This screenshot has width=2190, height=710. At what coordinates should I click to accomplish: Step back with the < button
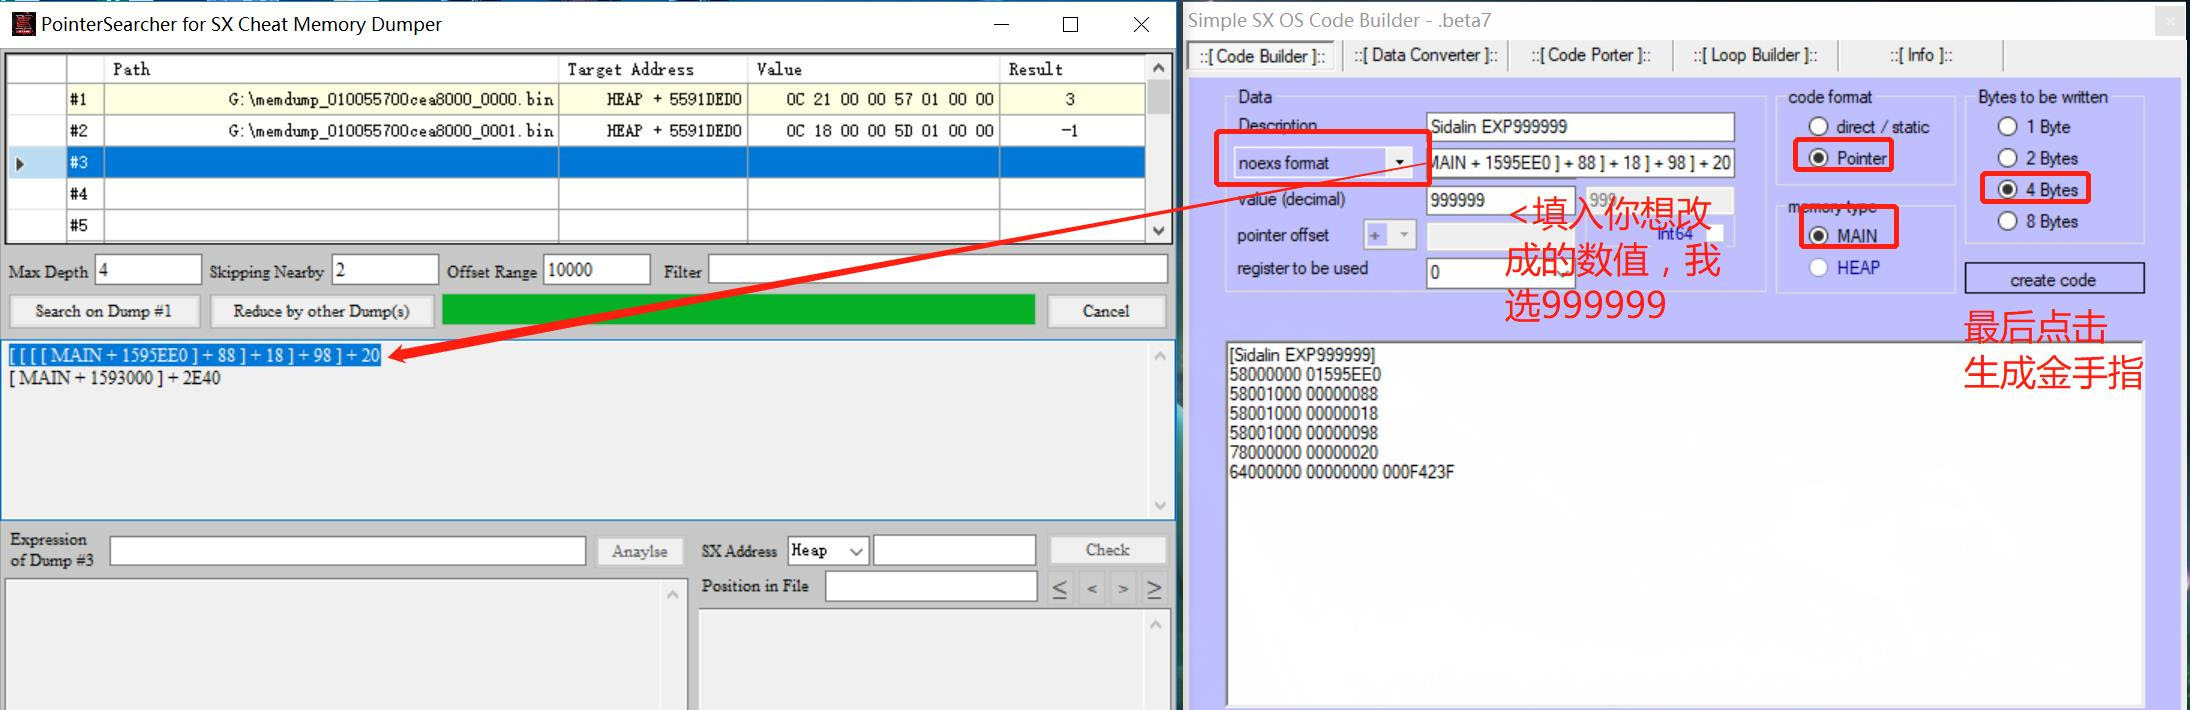(1092, 589)
